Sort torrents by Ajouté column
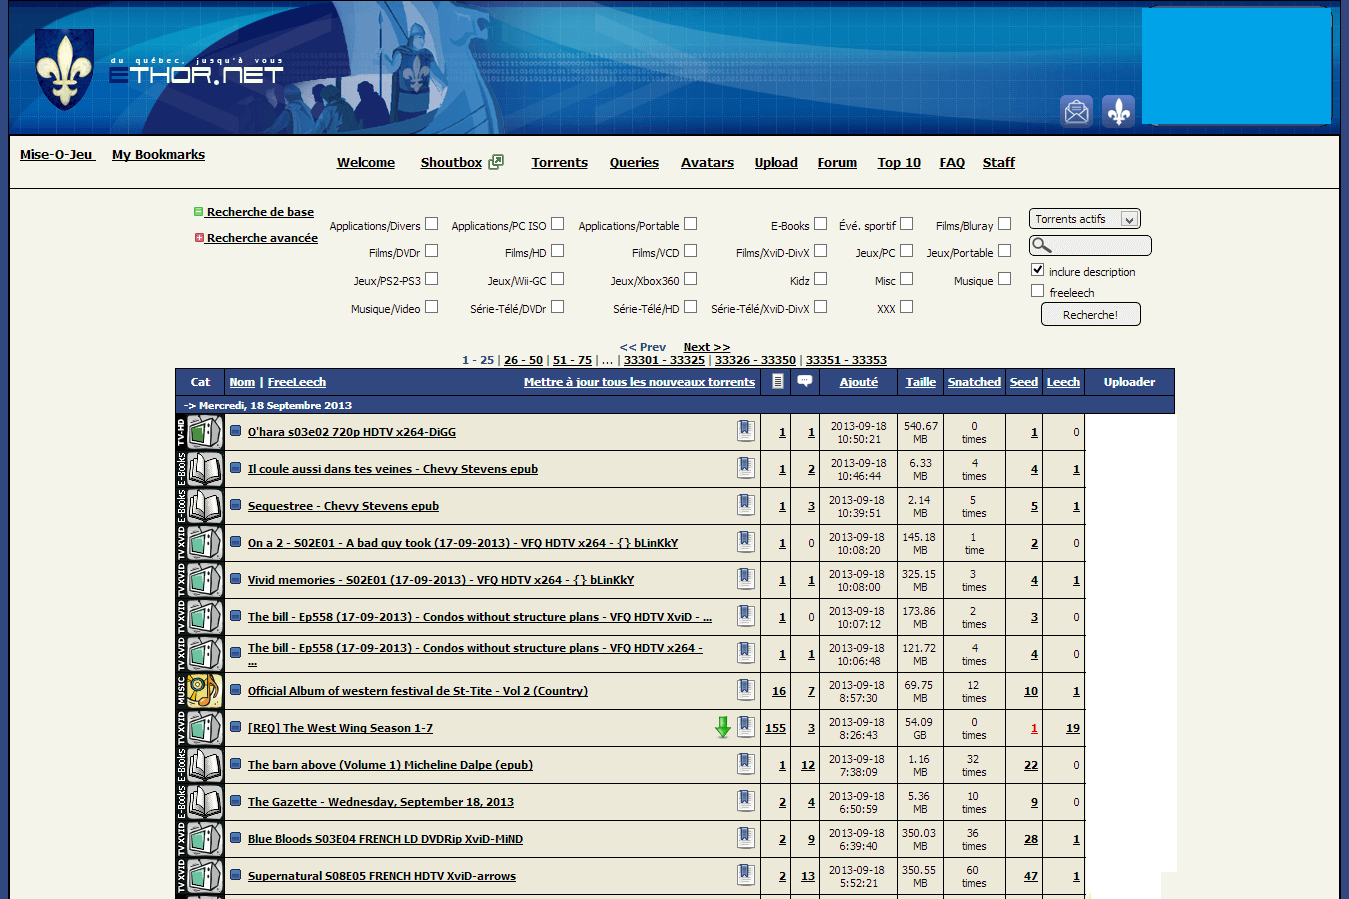This screenshot has width=1349, height=899. click(858, 382)
